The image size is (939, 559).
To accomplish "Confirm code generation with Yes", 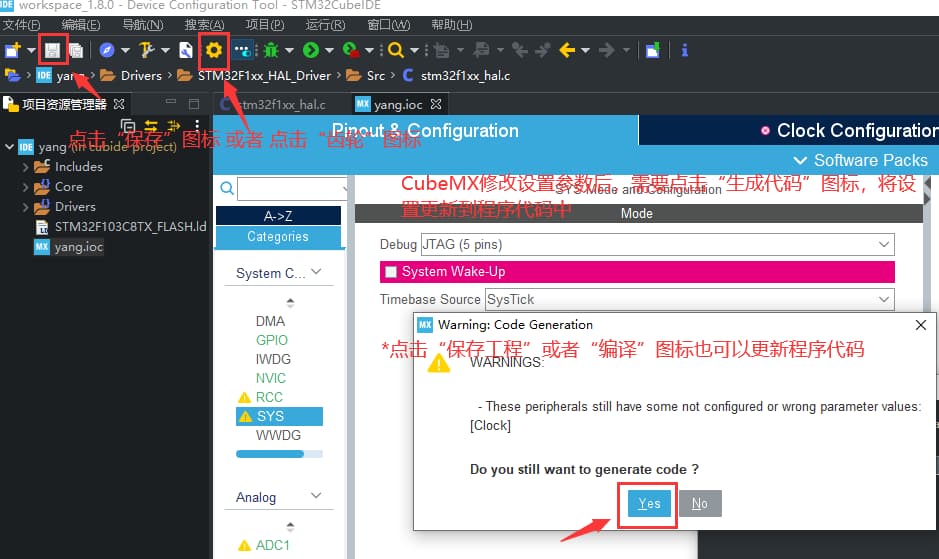I will click(x=649, y=503).
